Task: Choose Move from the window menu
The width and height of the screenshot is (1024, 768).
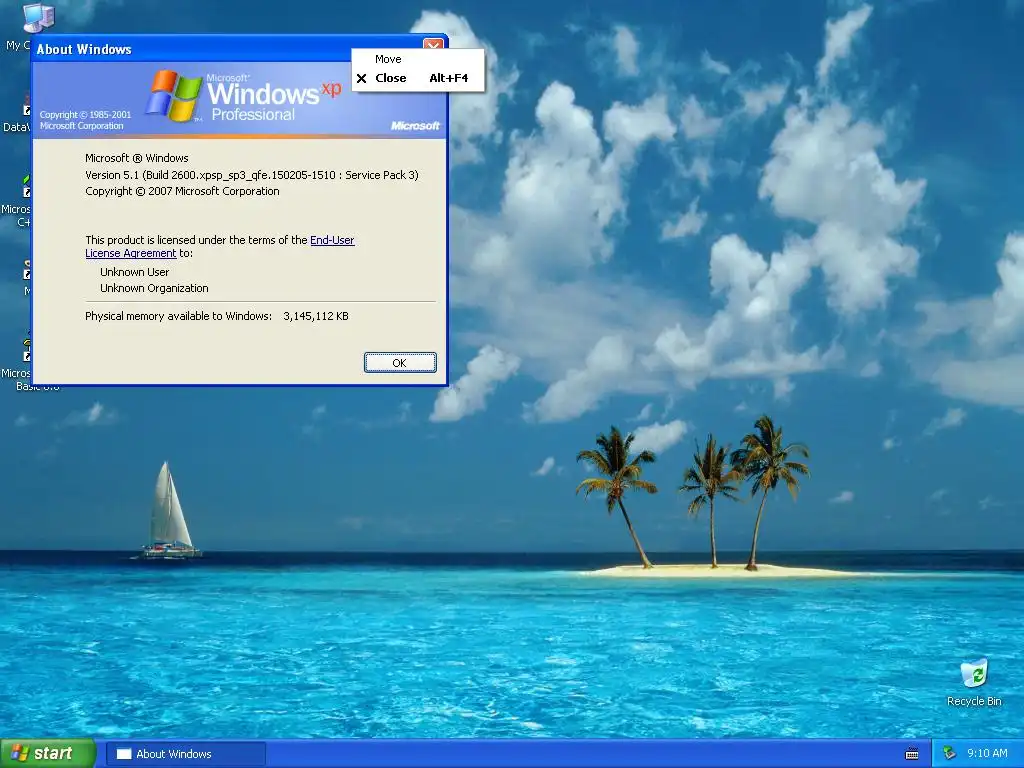Action: [x=418, y=59]
